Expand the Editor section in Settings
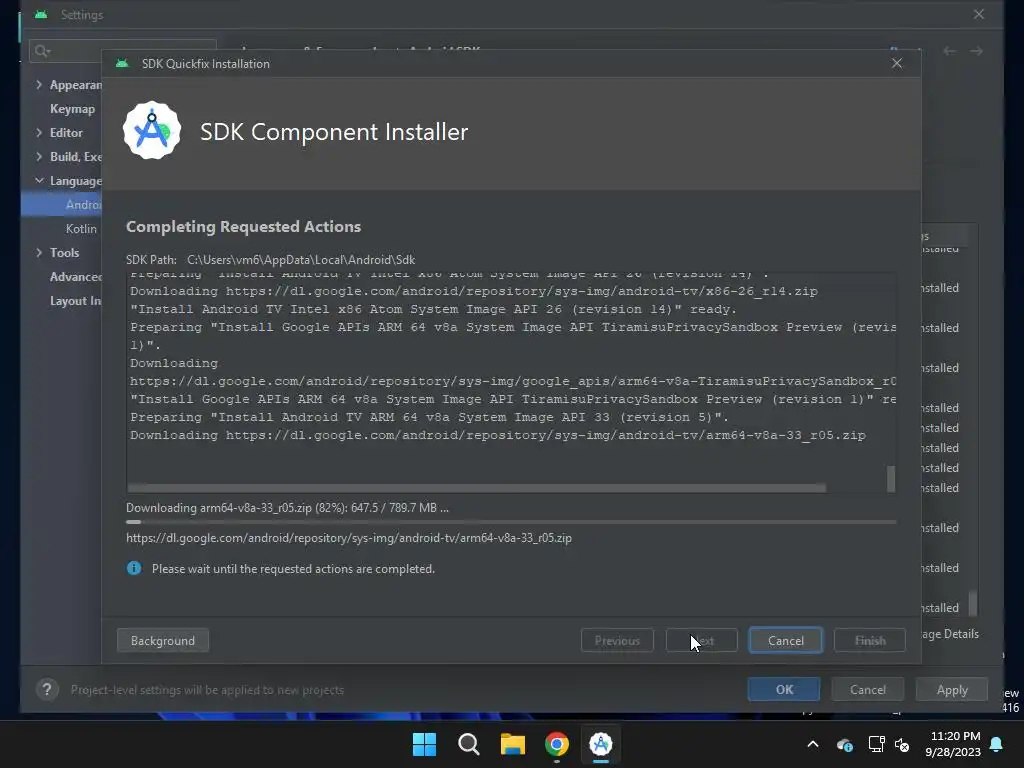This screenshot has width=1024, height=768. [x=39, y=133]
